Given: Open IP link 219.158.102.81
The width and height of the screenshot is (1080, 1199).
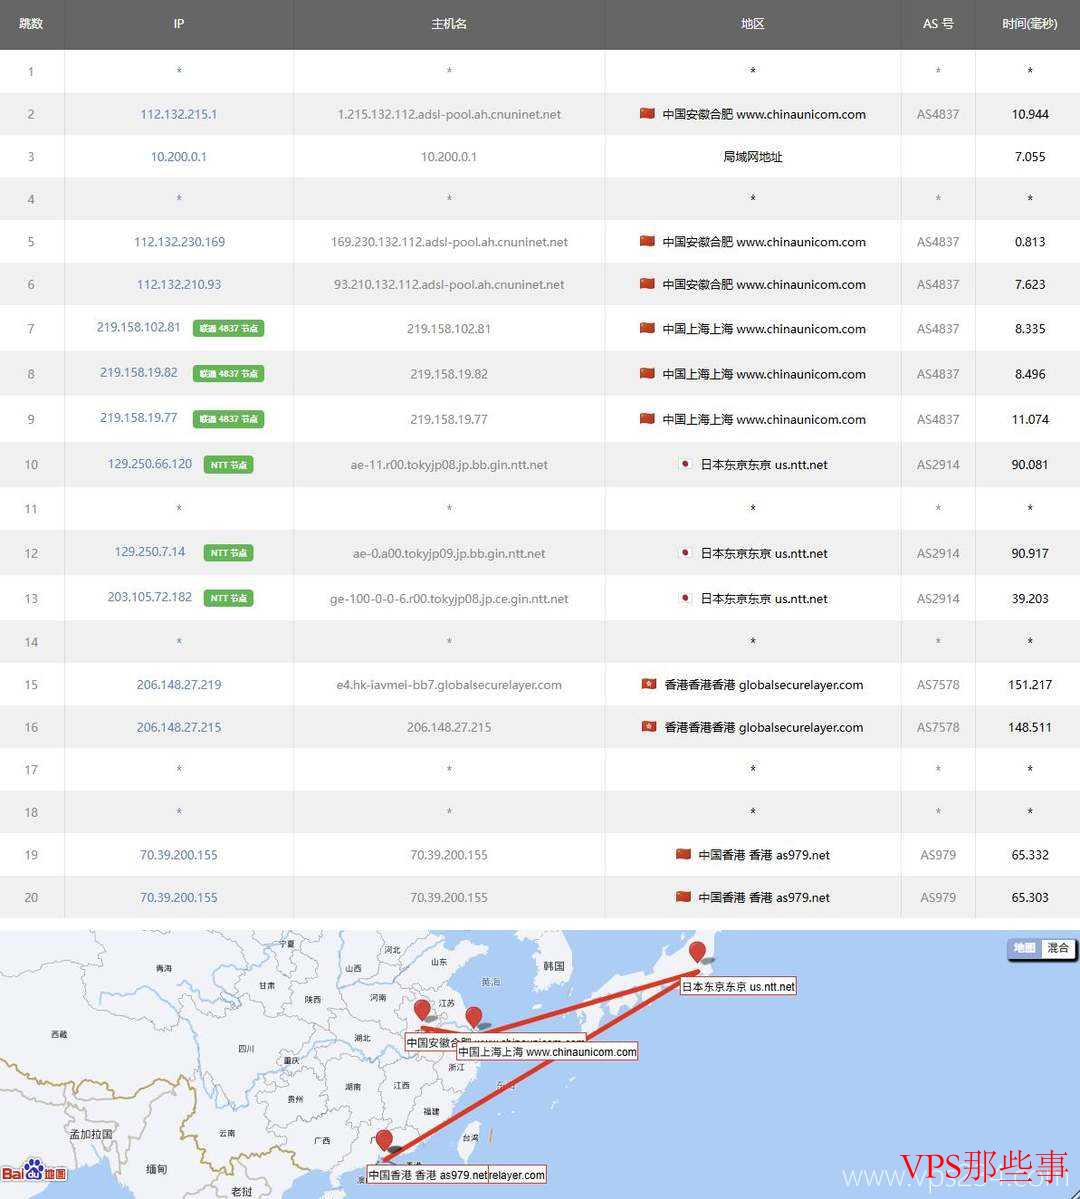Looking at the screenshot, I should [x=138, y=327].
